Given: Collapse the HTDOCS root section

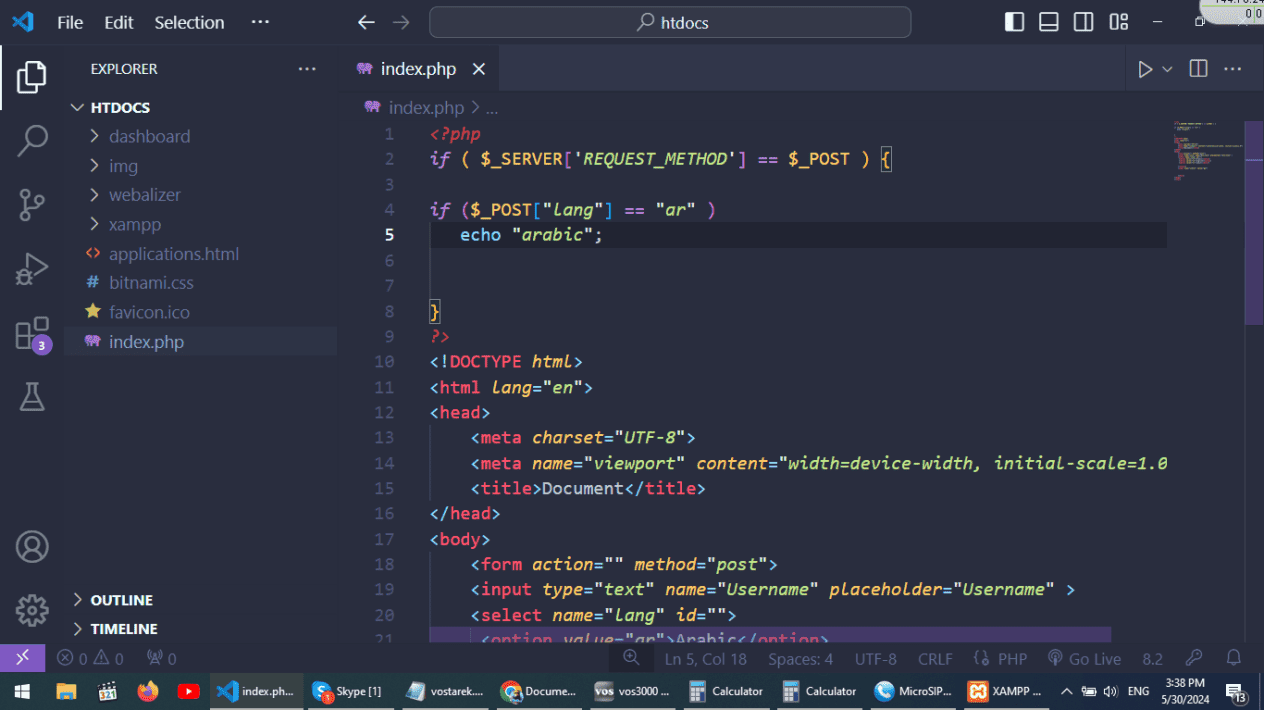Looking at the screenshot, I should coord(200,107).
